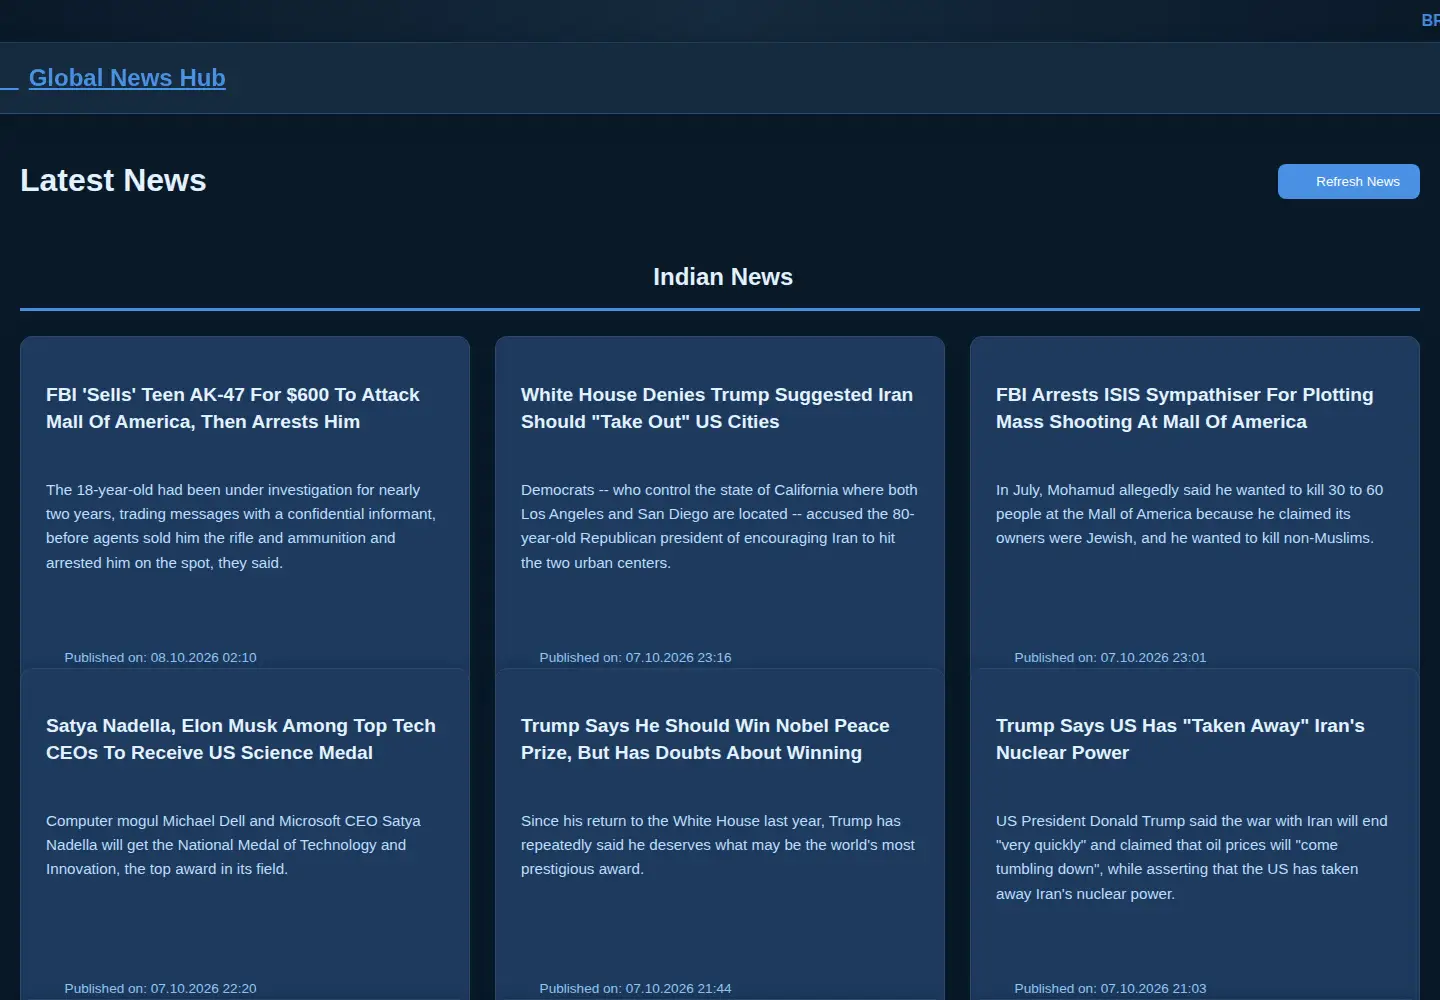Image resolution: width=1440 pixels, height=1000 pixels.
Task: Click the summary starting "US President Donald Trump"
Action: [1192, 857]
